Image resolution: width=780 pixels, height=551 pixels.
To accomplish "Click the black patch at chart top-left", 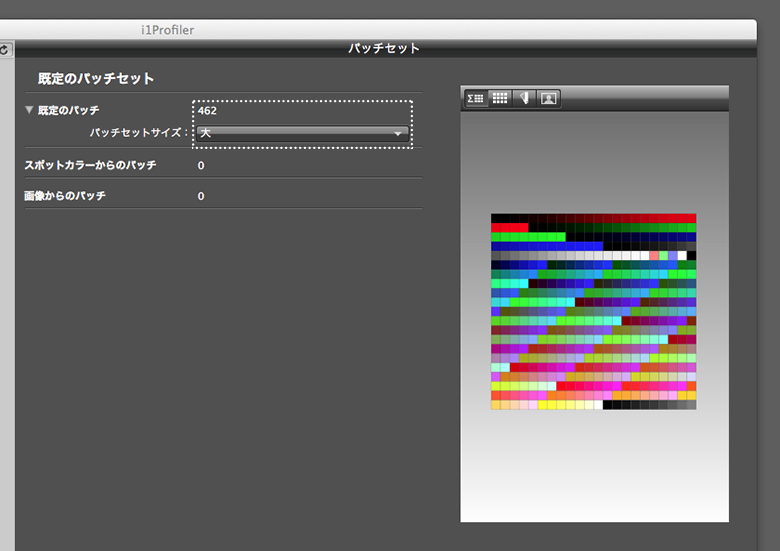I will click(496, 218).
